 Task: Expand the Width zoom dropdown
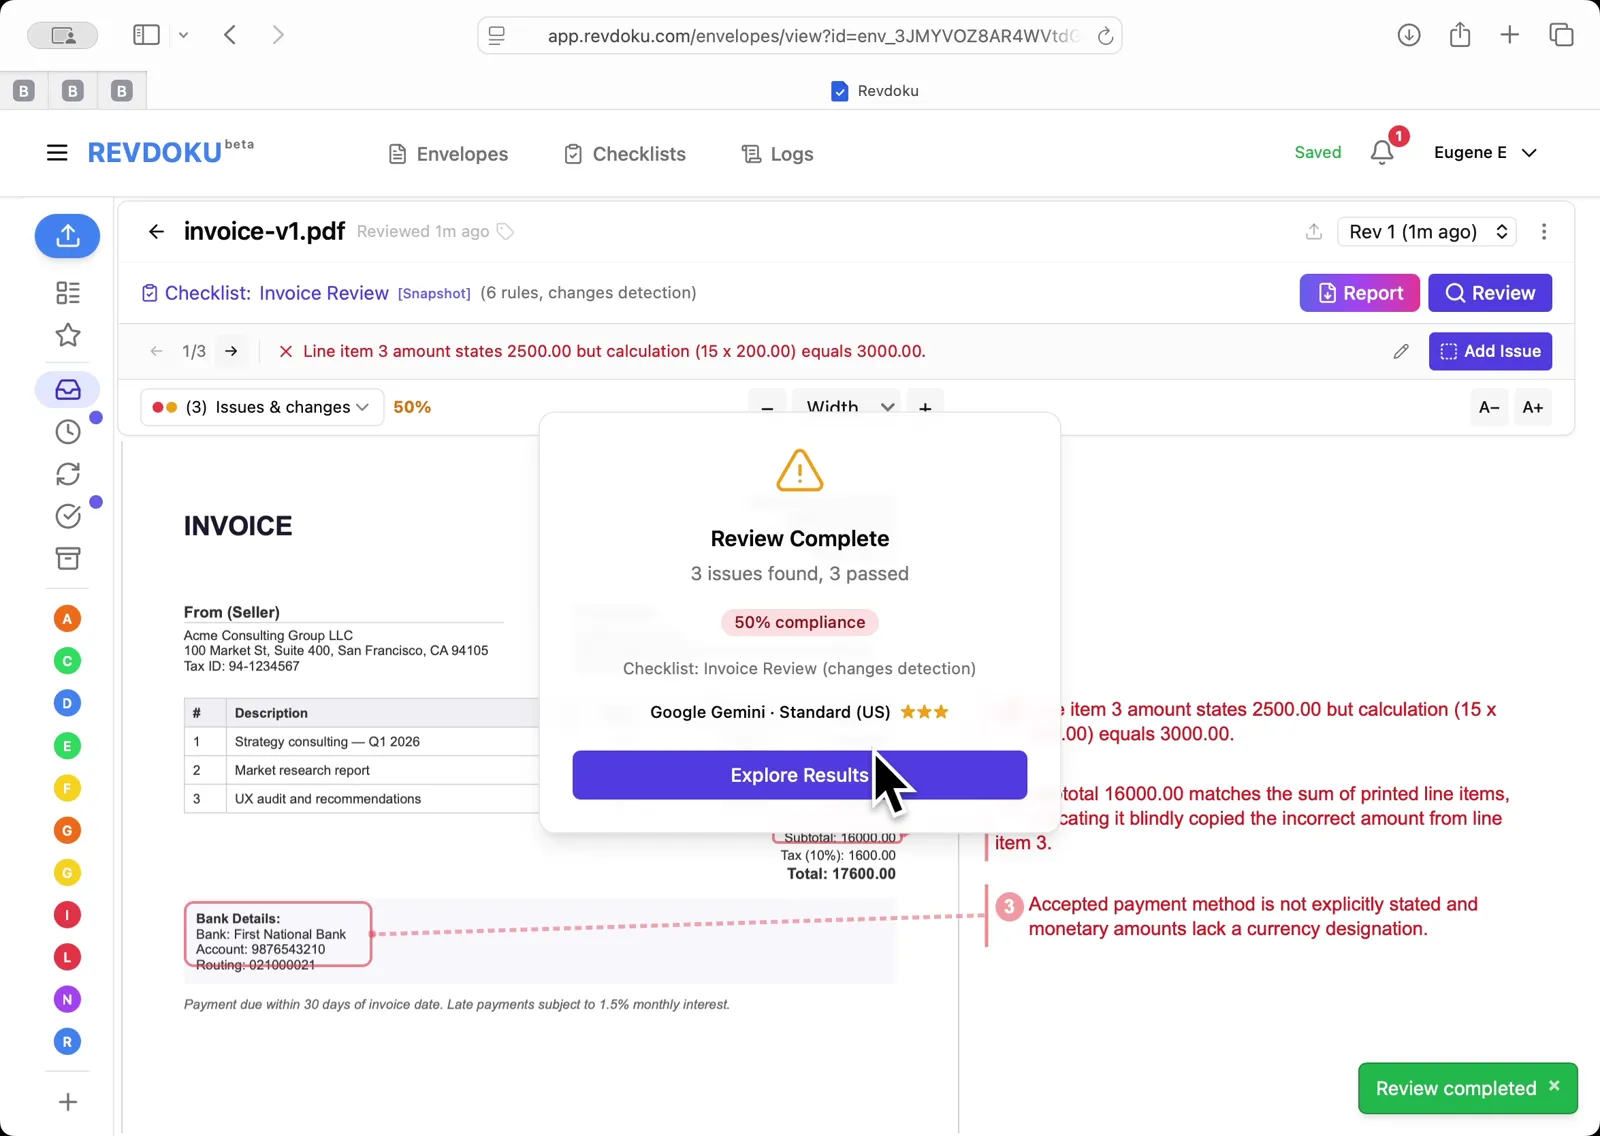pos(845,407)
